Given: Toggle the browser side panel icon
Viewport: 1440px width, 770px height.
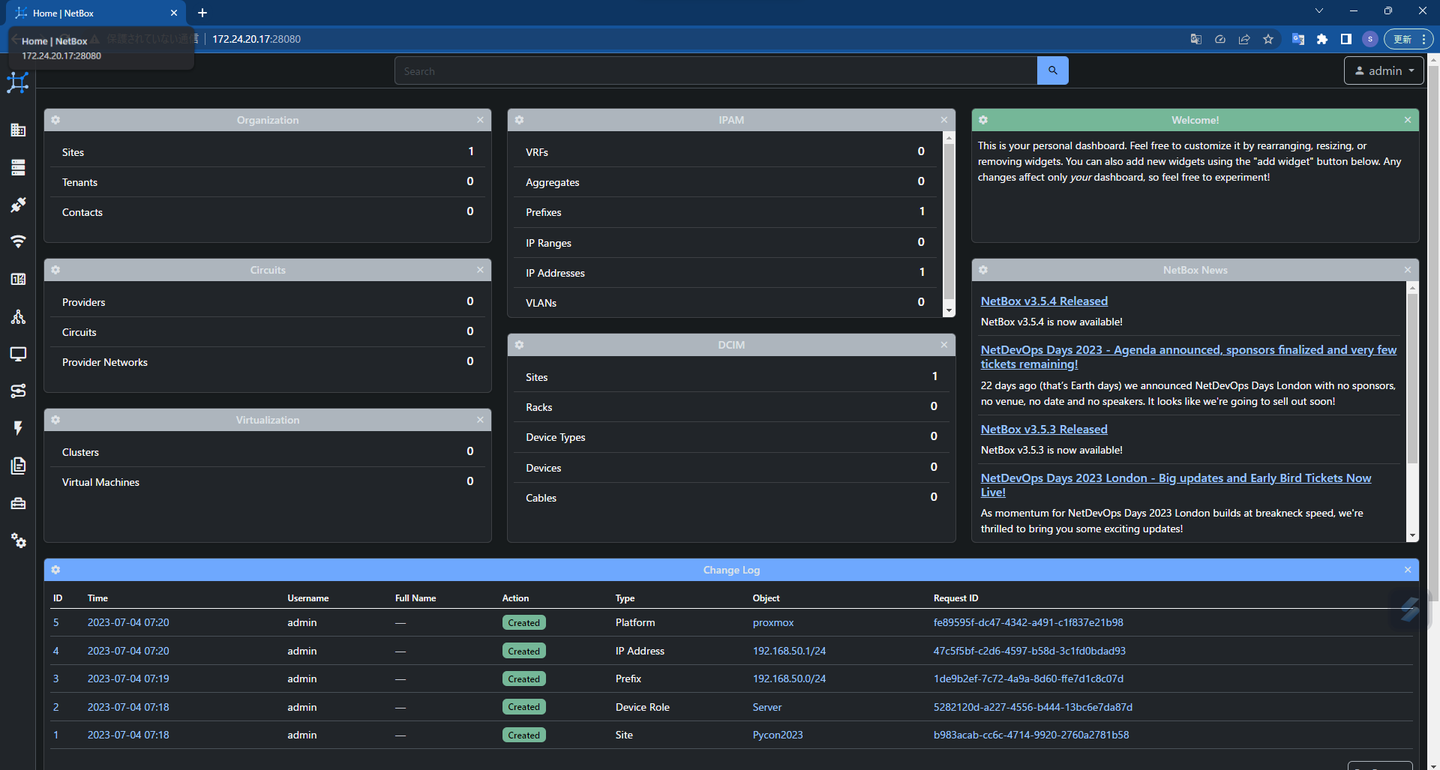Looking at the screenshot, I should click(x=1346, y=39).
